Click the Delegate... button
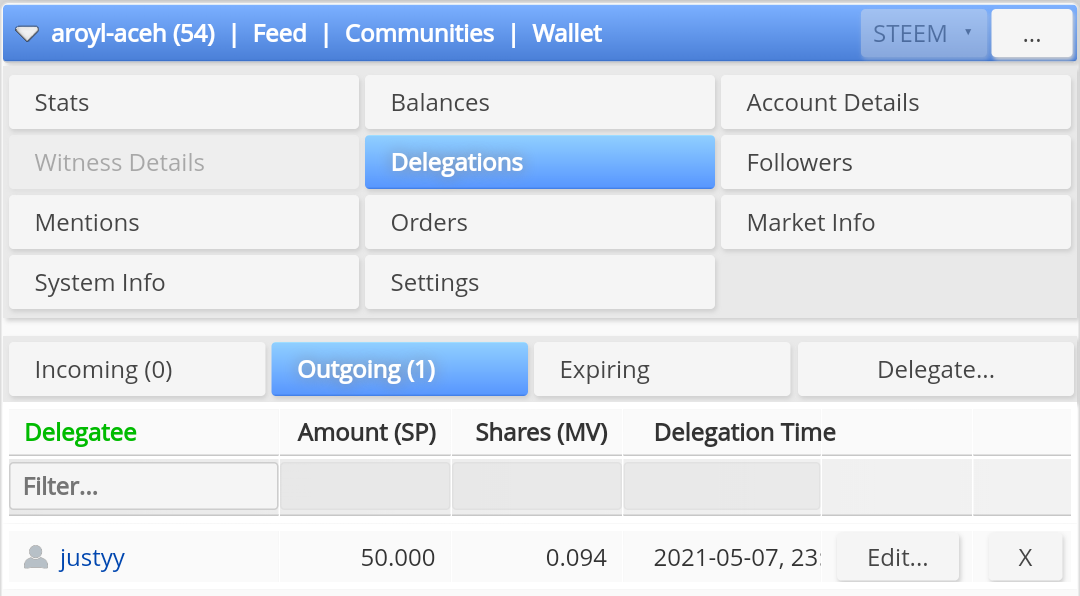 [x=935, y=370]
